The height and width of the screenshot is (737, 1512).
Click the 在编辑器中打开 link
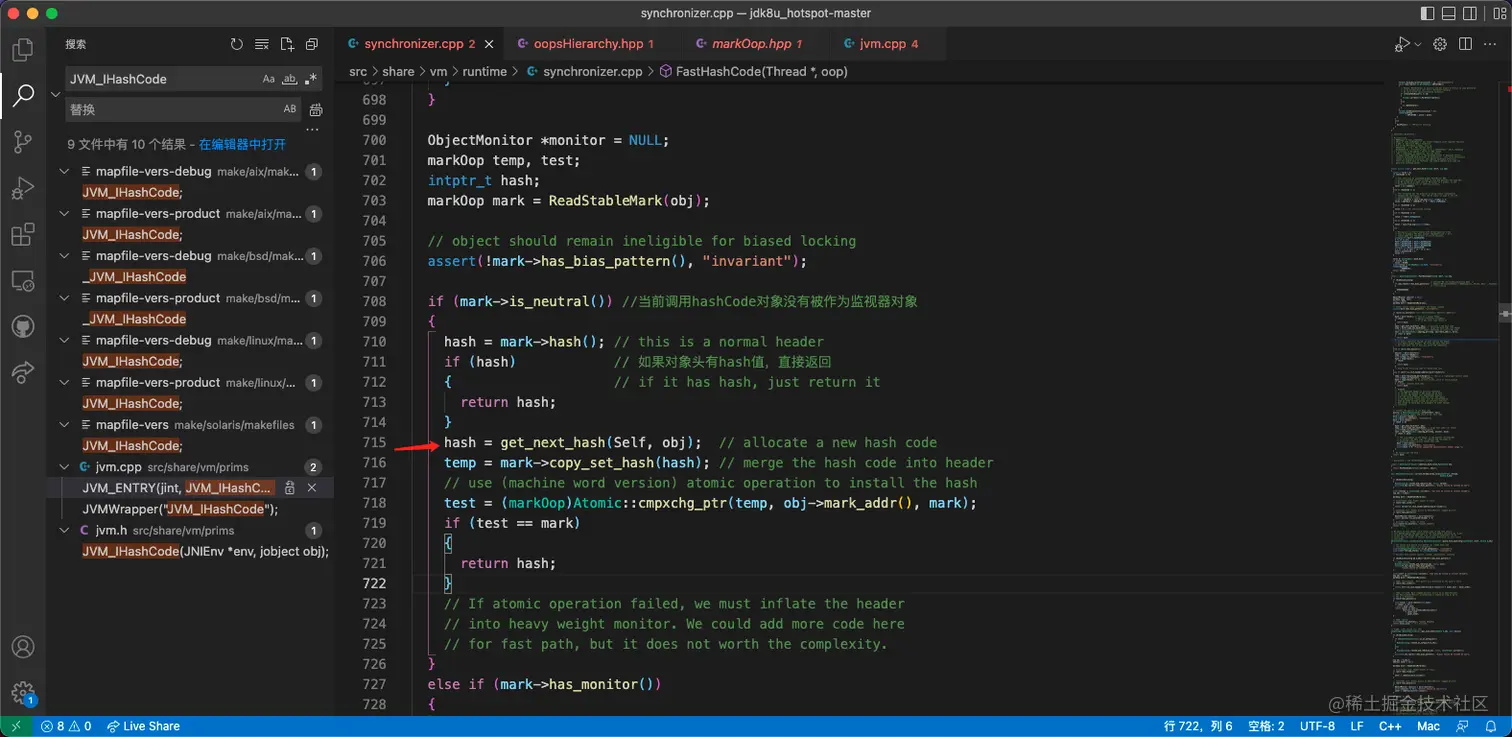click(242, 144)
